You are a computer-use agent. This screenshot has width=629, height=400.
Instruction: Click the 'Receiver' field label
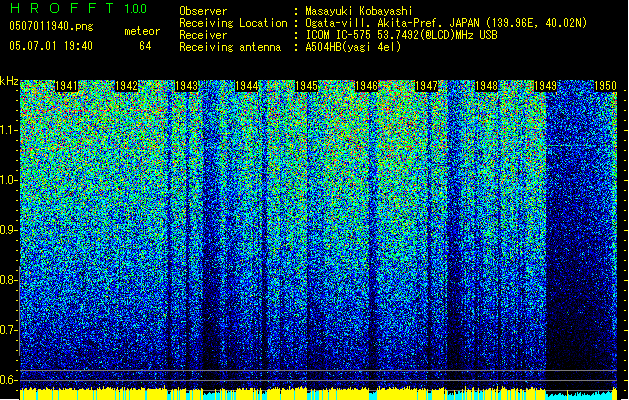coord(203,35)
